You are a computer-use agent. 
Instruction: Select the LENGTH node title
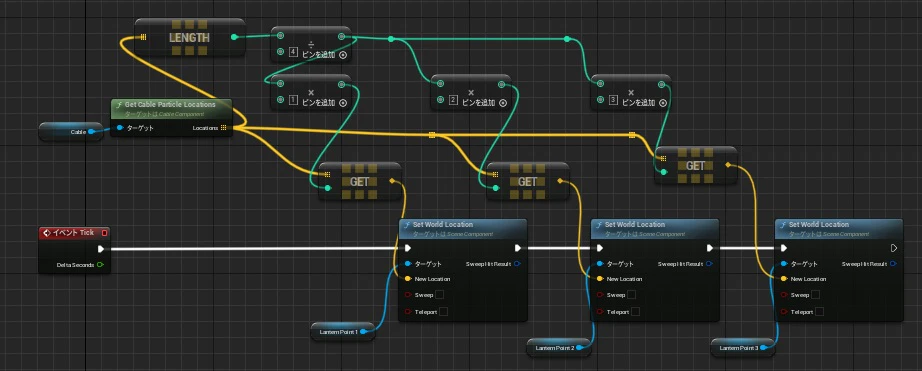tap(189, 38)
